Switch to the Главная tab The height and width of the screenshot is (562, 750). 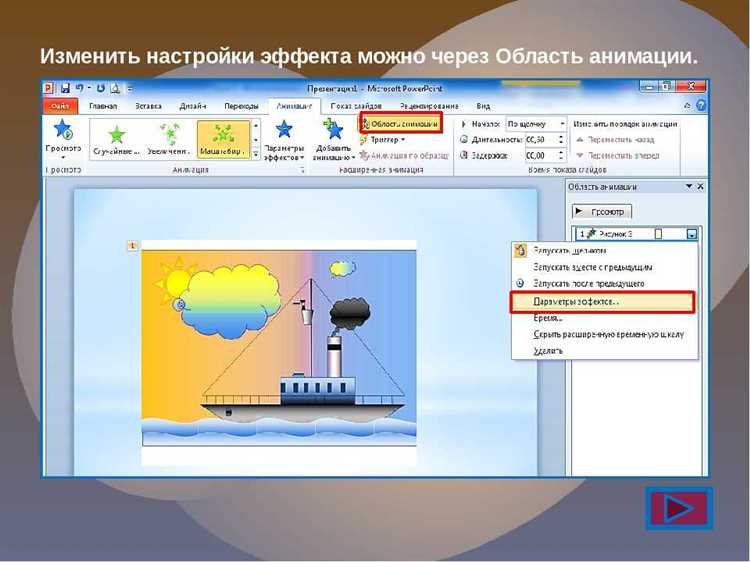pyautogui.click(x=103, y=106)
